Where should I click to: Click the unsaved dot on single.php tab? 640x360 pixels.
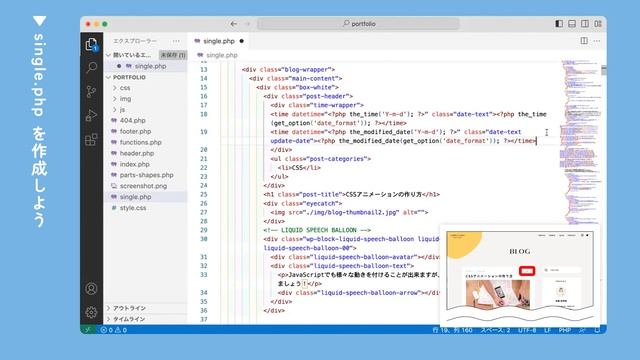242,41
